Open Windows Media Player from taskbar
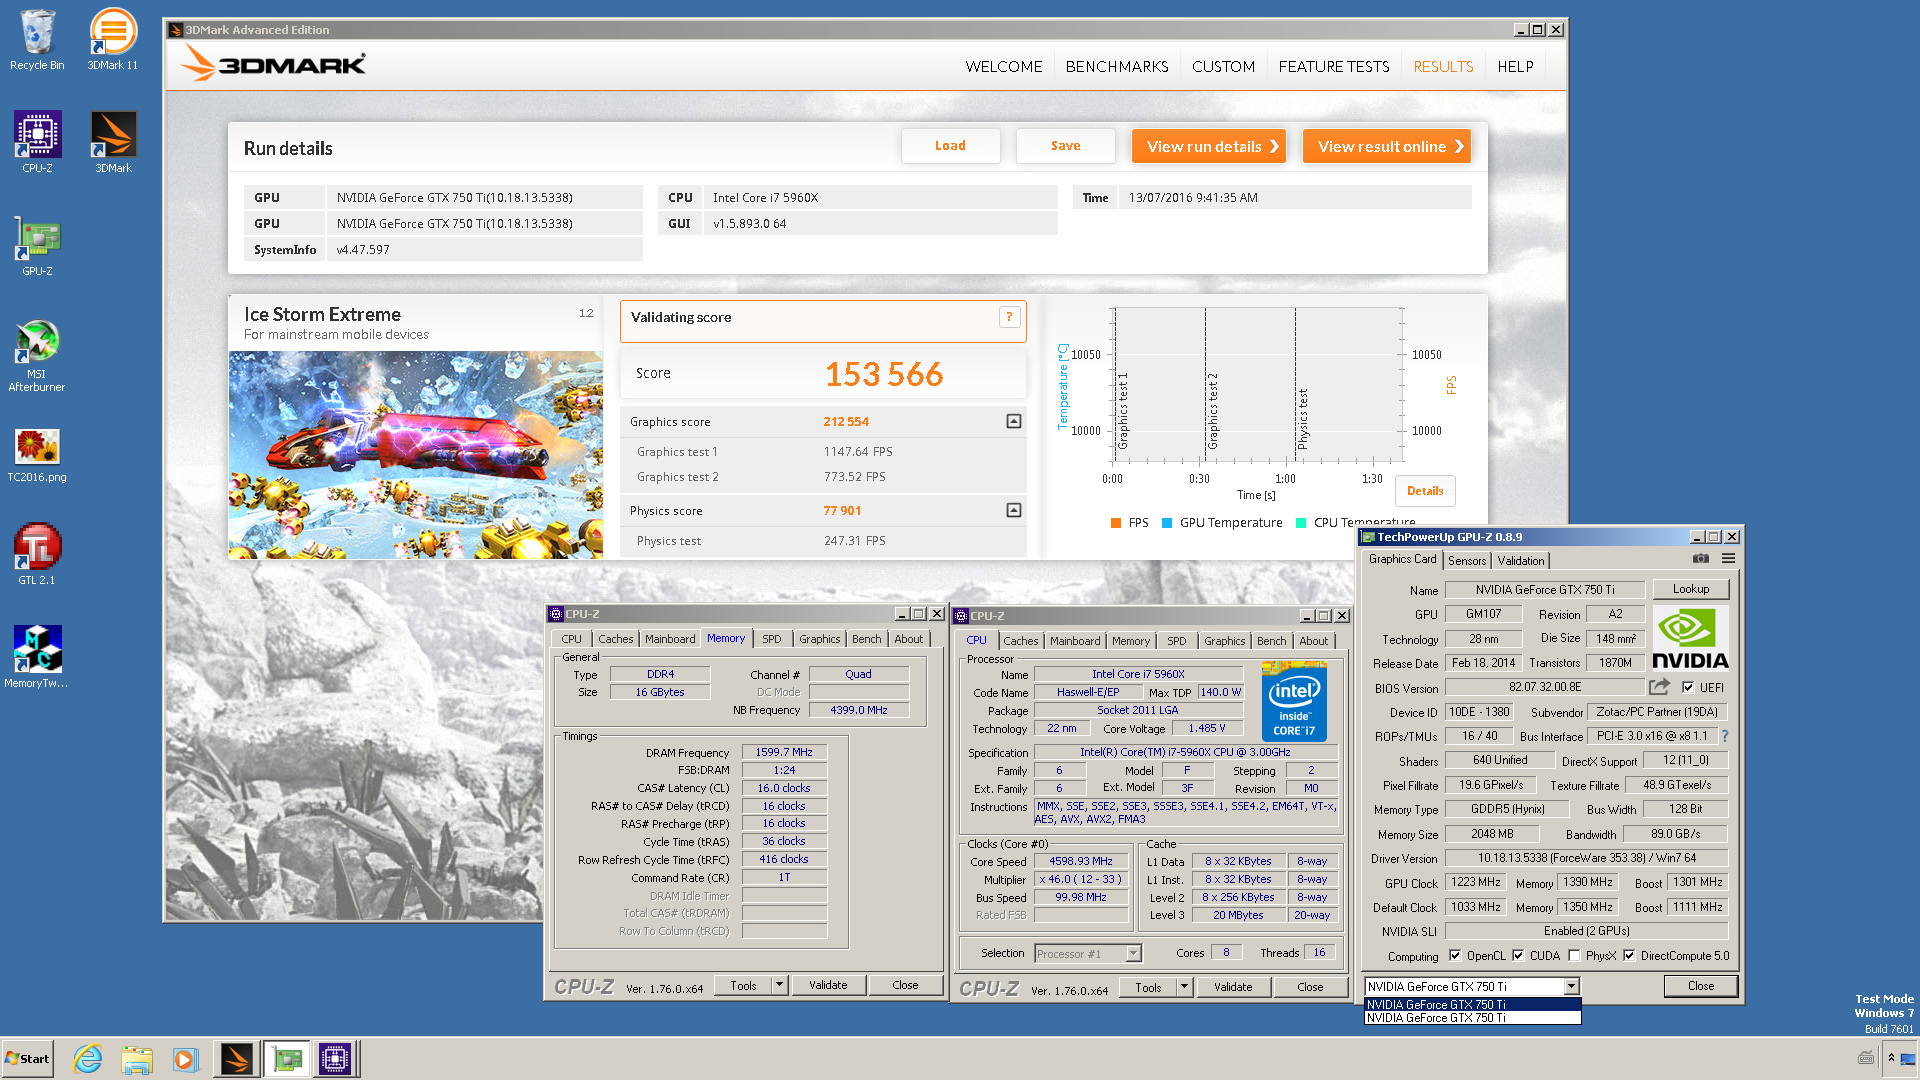 [185, 1059]
